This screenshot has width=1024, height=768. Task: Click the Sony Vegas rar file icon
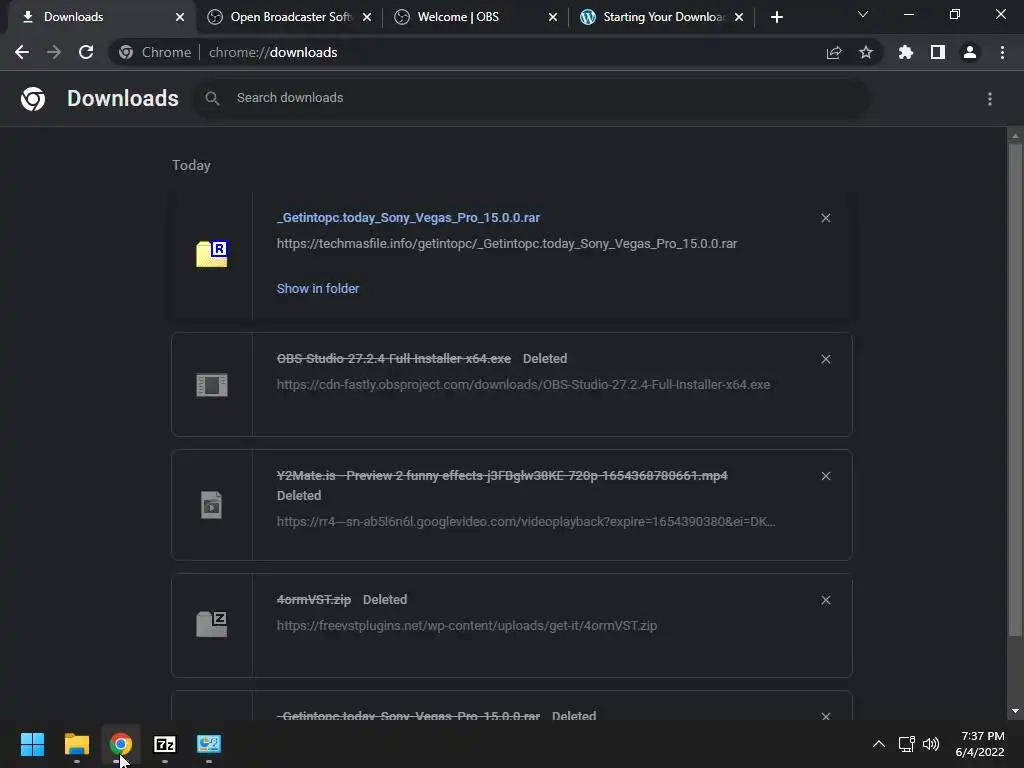tap(212, 254)
